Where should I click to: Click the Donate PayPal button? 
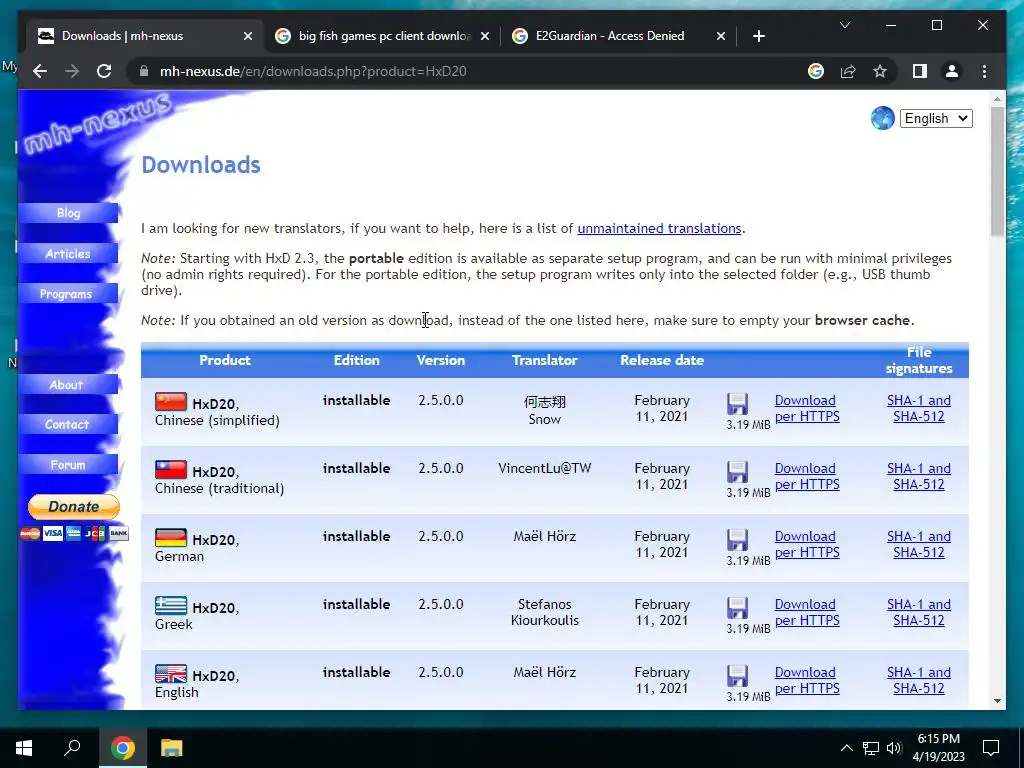coord(74,506)
